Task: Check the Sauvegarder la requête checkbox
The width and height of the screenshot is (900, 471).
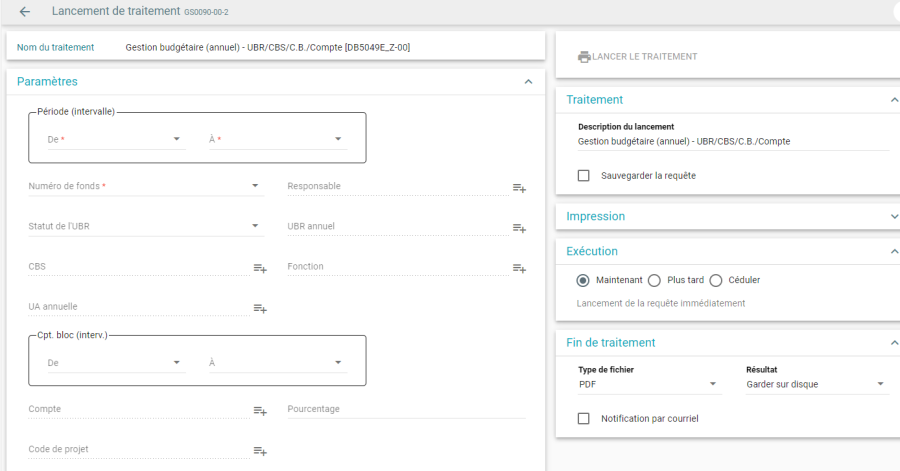Action: point(584,176)
